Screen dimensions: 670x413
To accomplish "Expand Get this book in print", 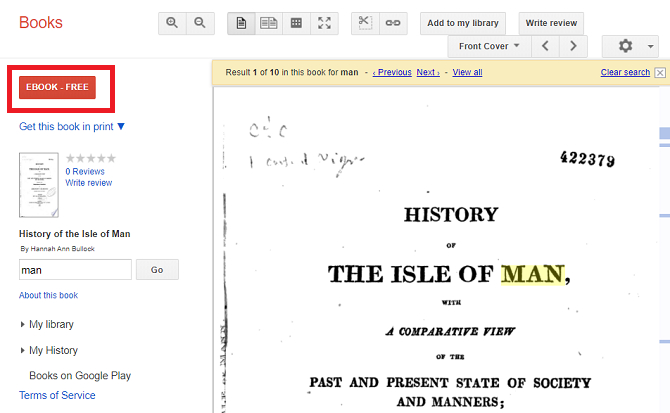I will [72, 126].
